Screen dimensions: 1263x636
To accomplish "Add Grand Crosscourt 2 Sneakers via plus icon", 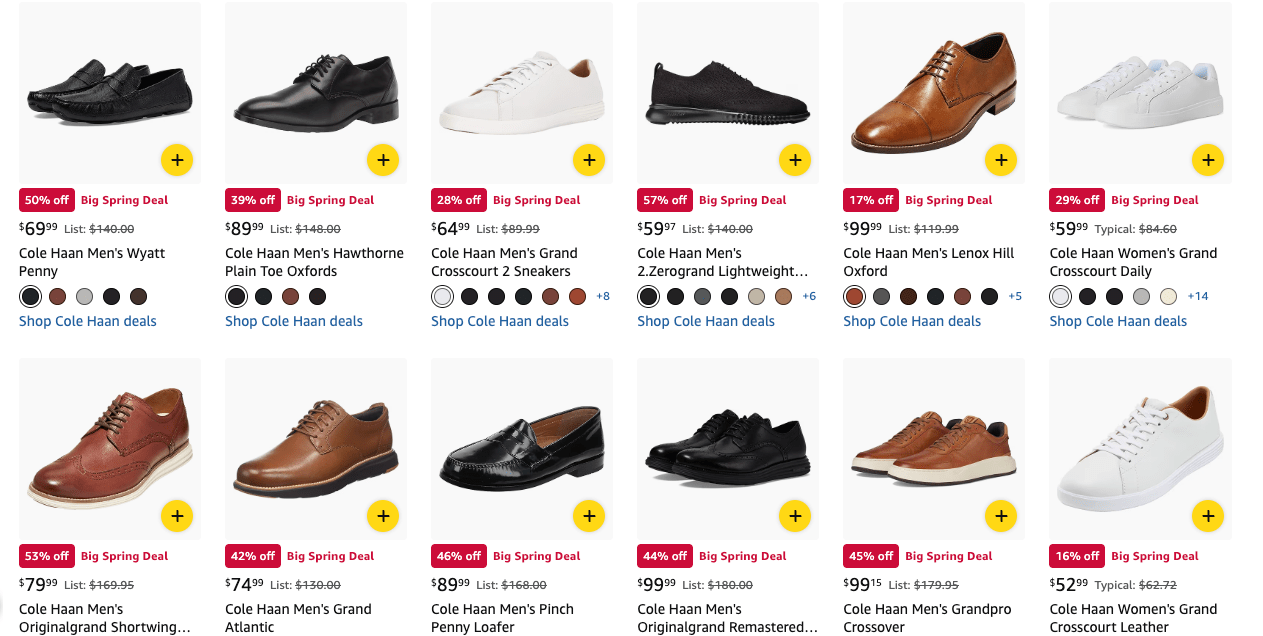I will pyautogui.click(x=589, y=160).
